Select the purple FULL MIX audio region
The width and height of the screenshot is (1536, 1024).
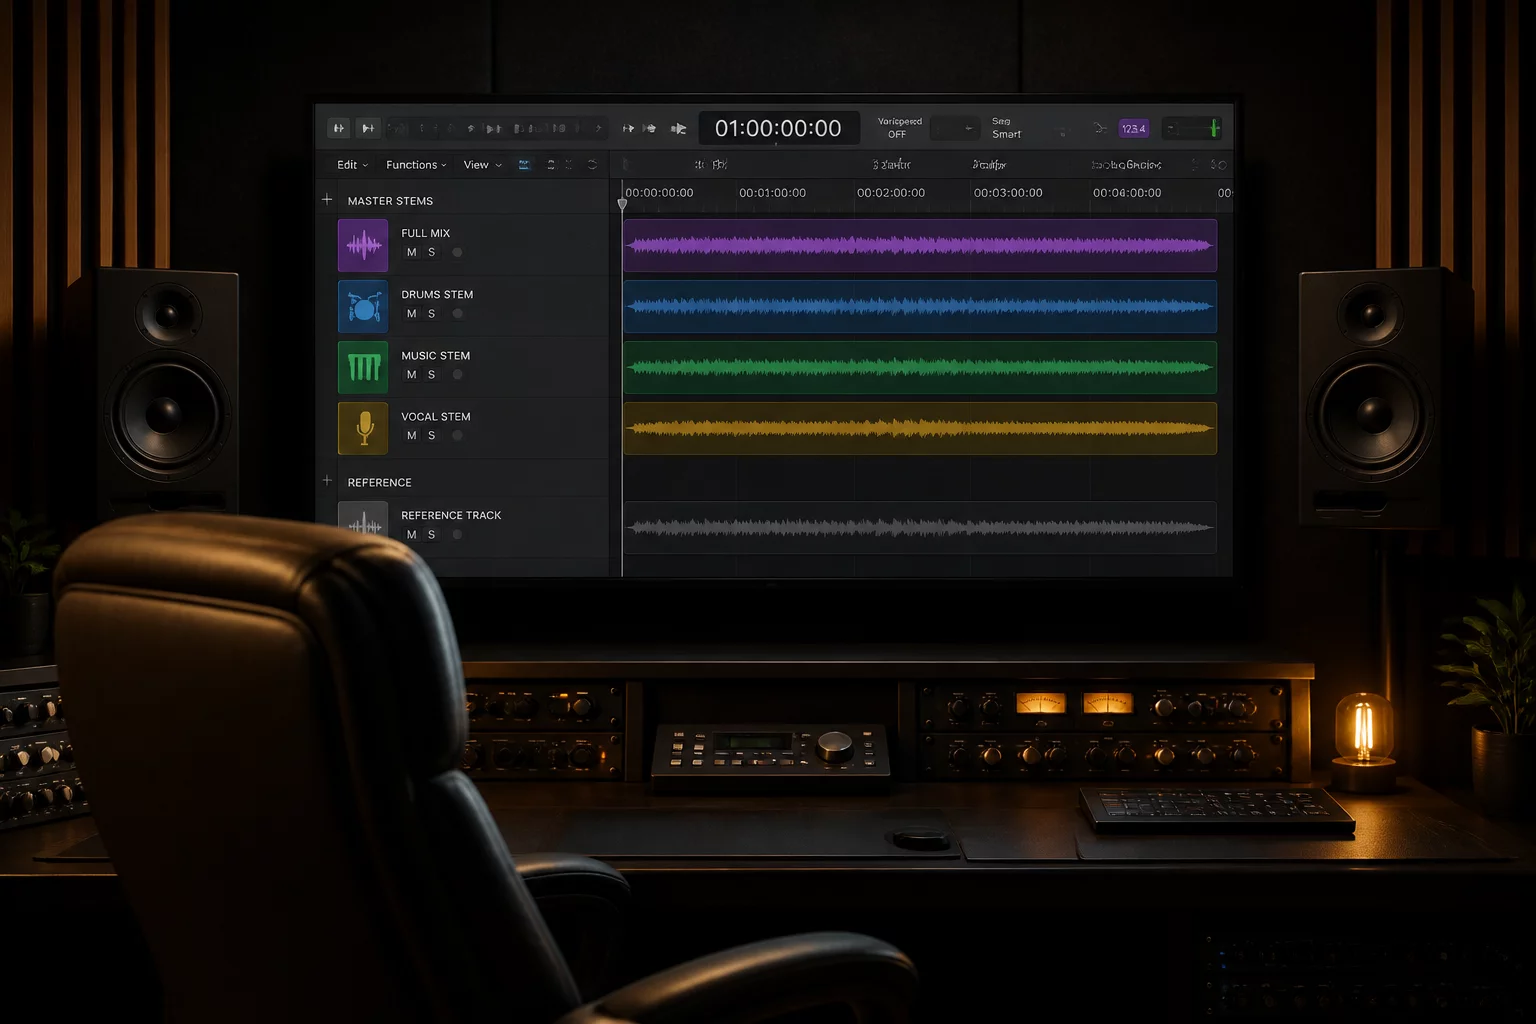[x=920, y=245]
